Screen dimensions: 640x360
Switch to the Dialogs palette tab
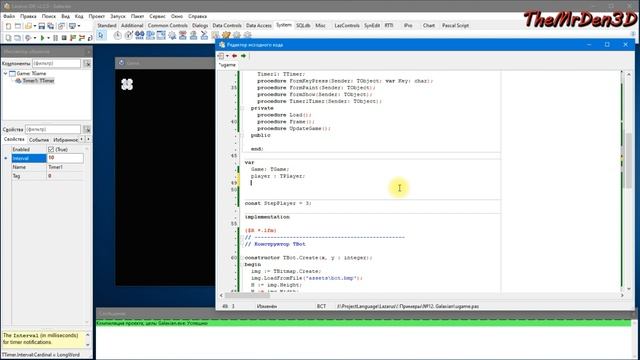tap(200, 25)
